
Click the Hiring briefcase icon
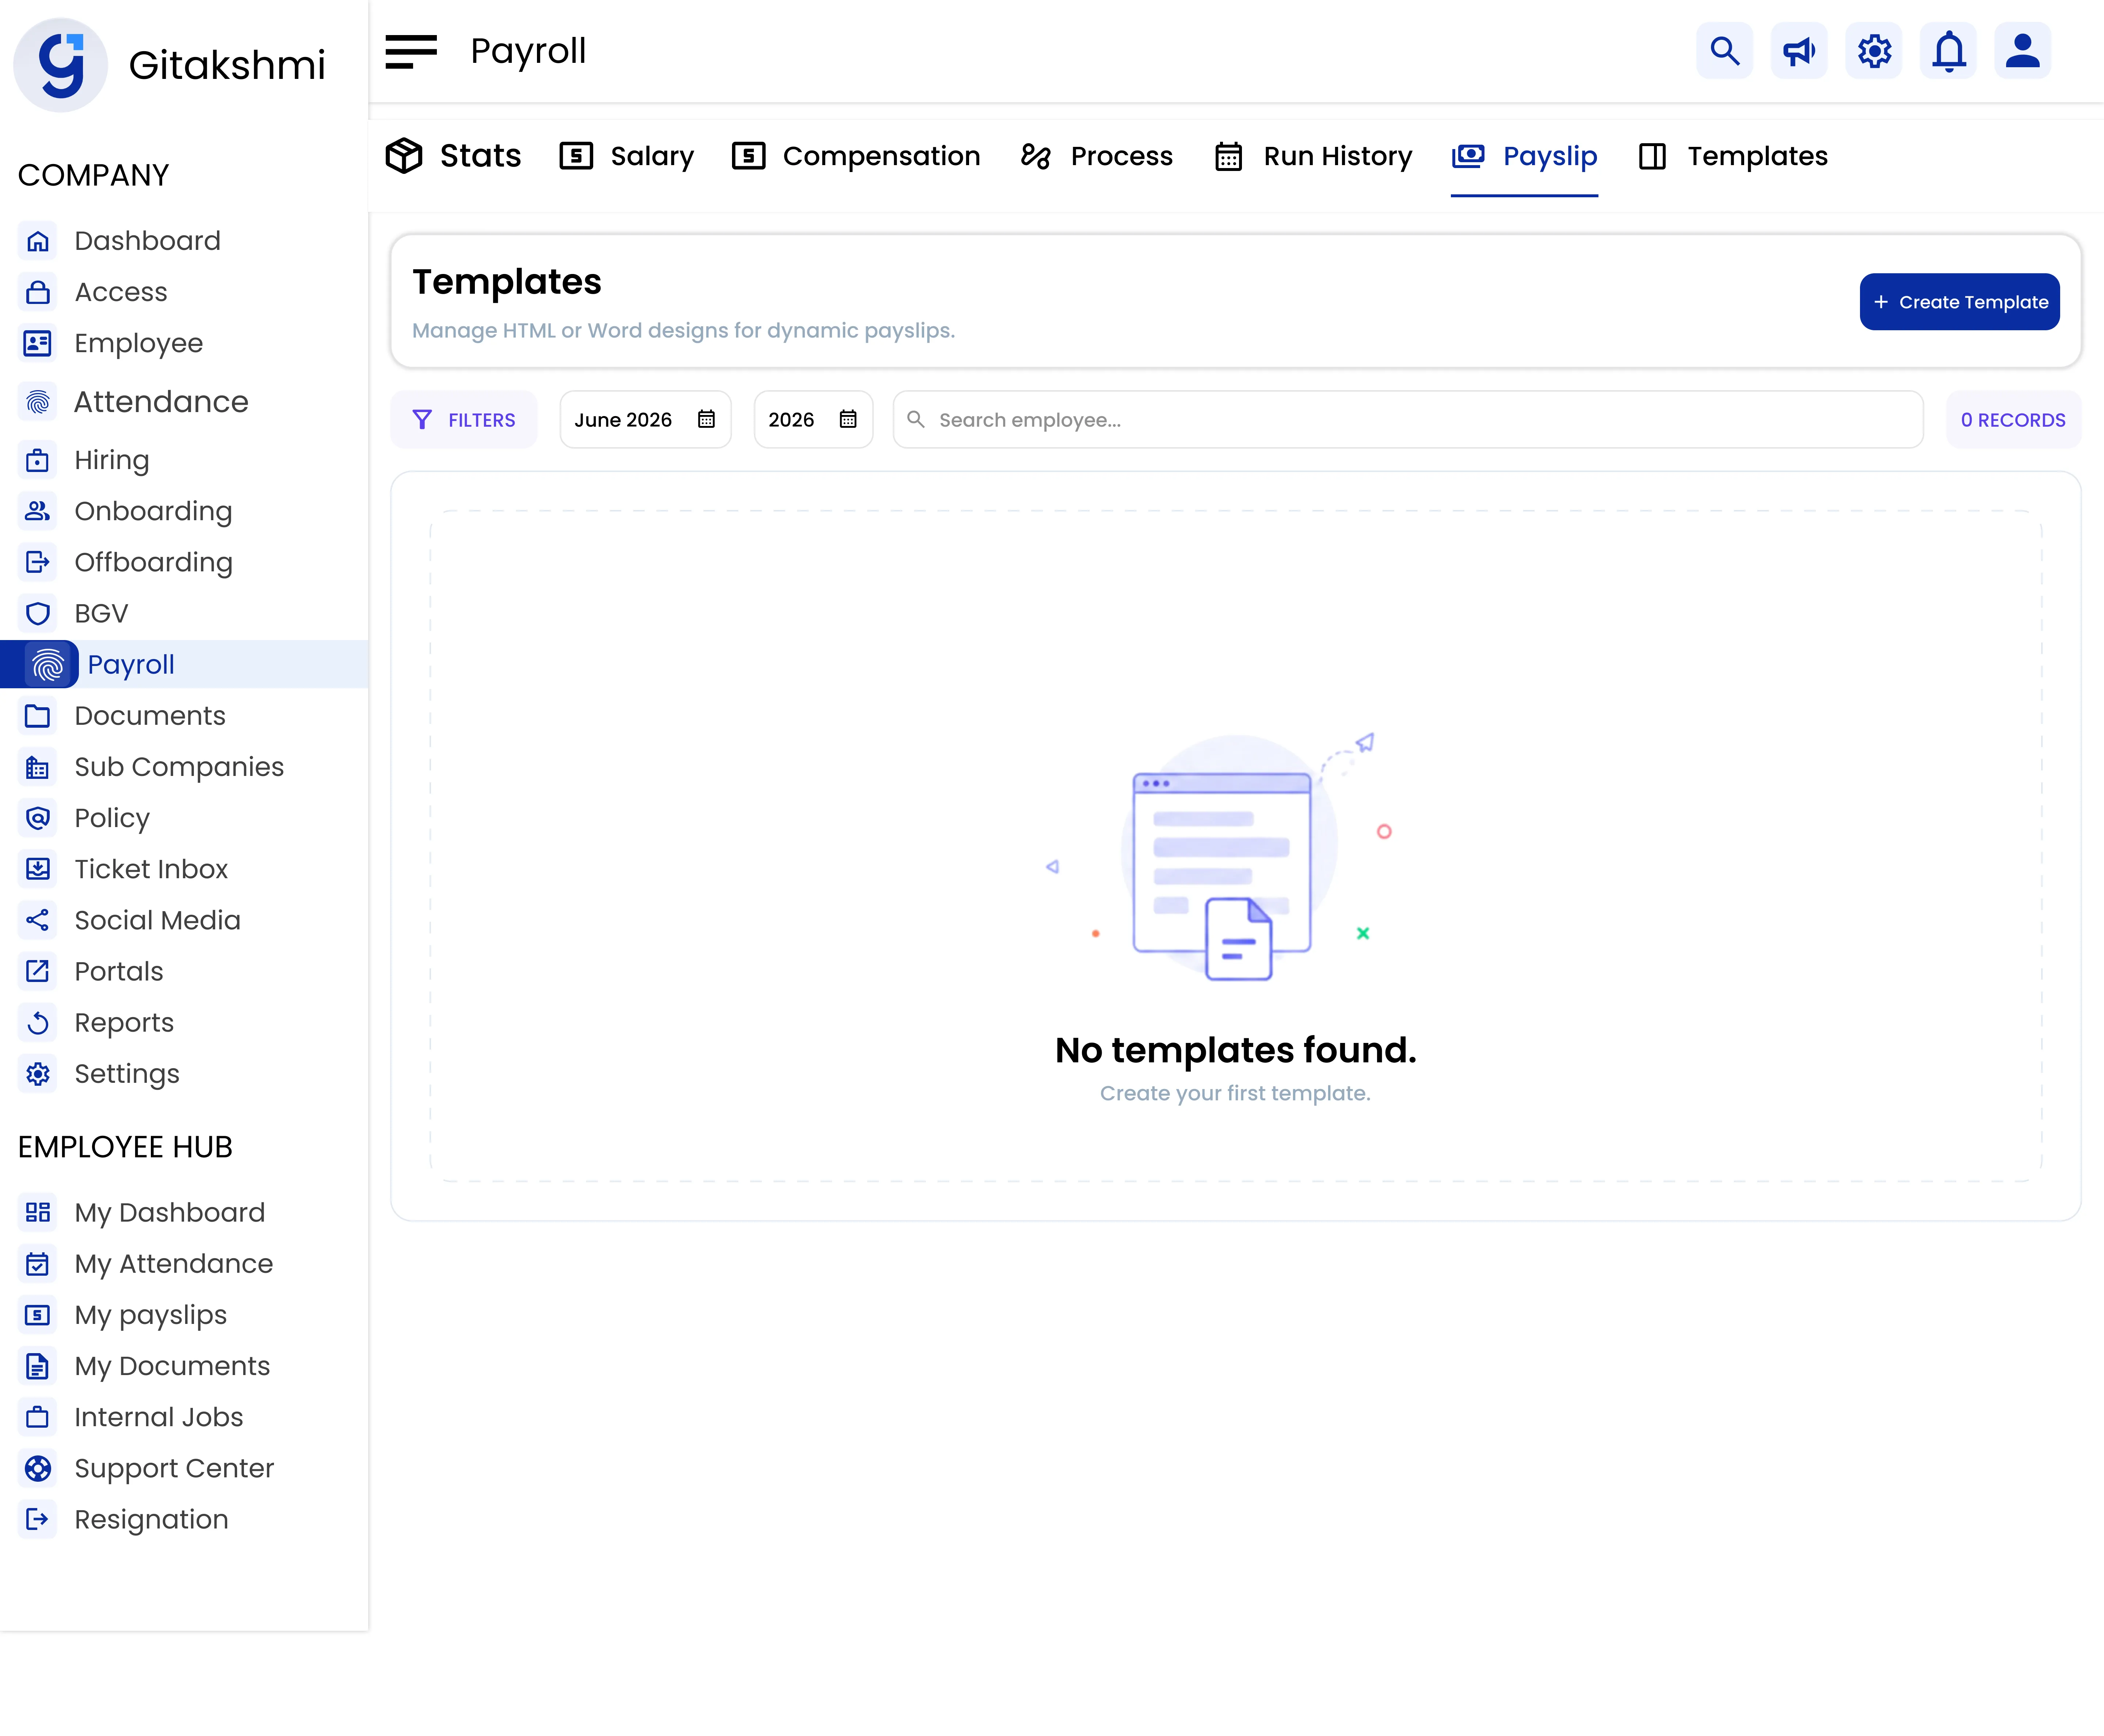tap(38, 460)
